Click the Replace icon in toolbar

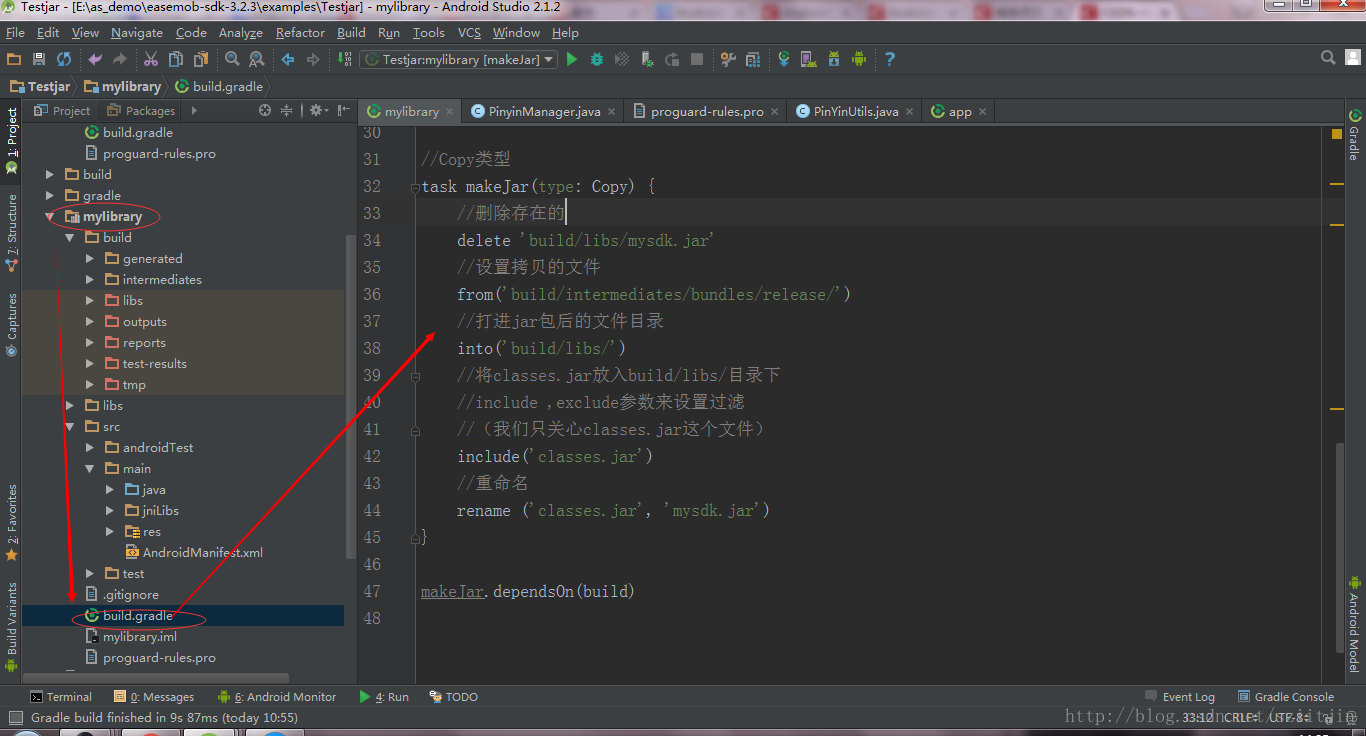(256, 59)
